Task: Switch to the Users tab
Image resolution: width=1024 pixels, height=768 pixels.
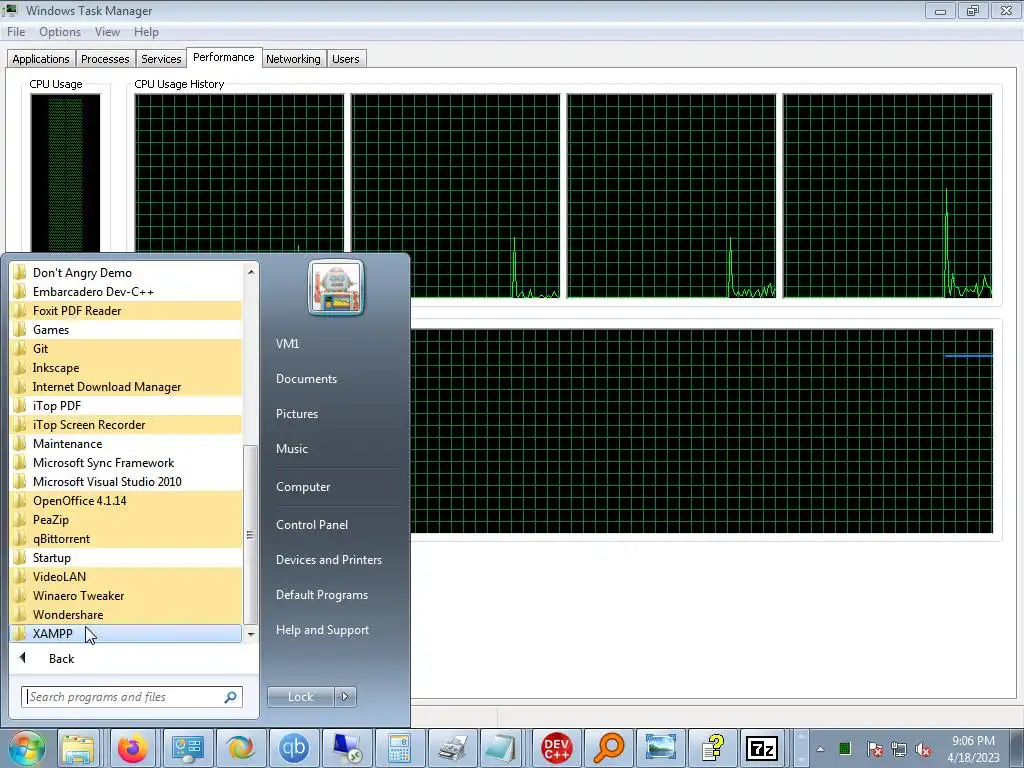Action: pos(345,59)
